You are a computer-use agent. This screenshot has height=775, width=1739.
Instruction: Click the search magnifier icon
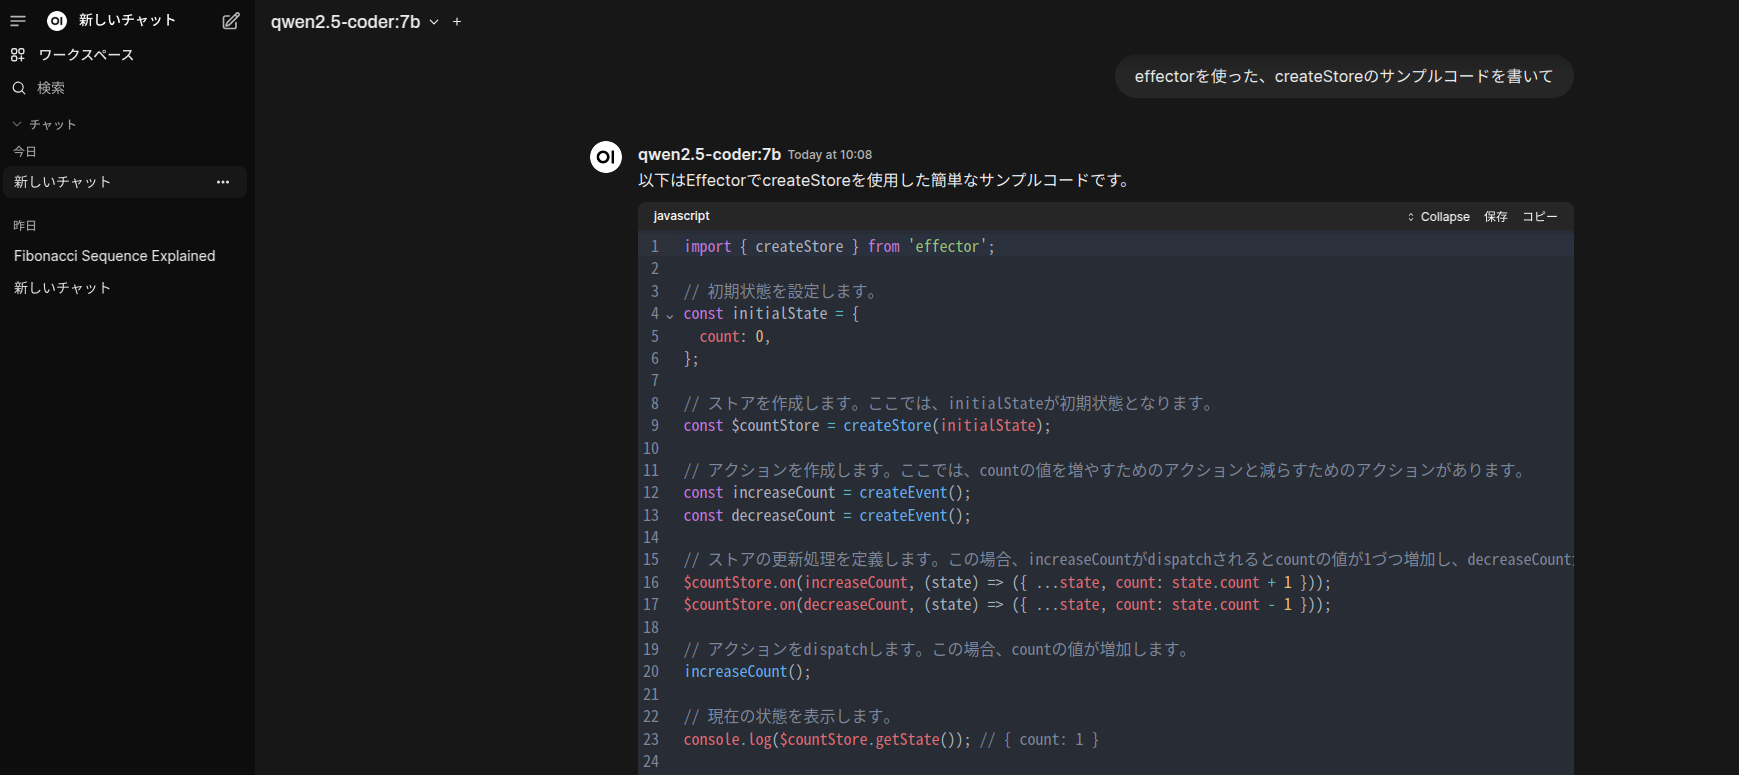tap(18, 88)
